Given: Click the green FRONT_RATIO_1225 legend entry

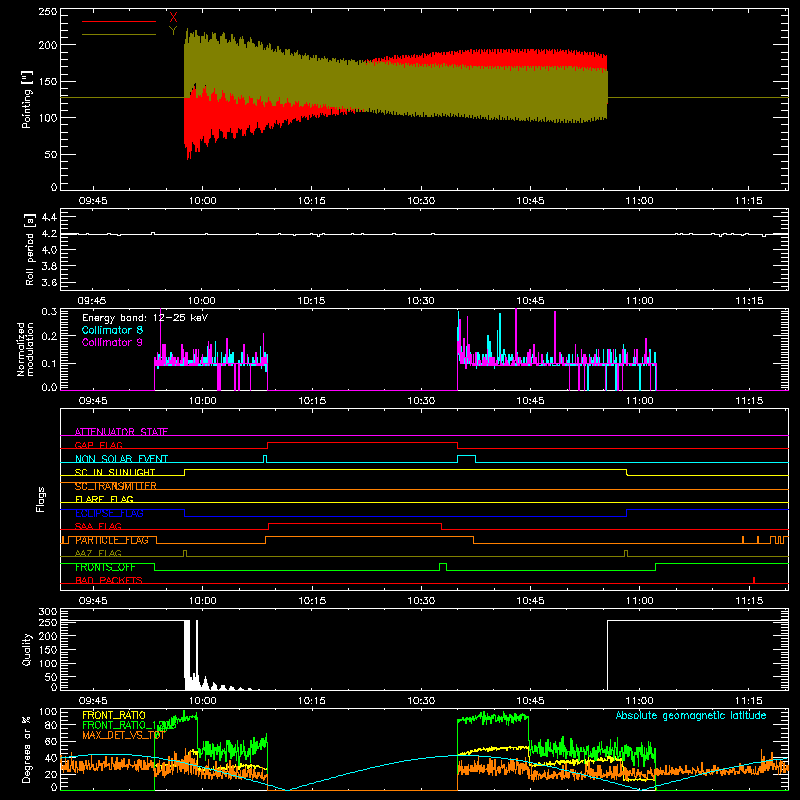Looking at the screenshot, I should pyautogui.click(x=129, y=725).
